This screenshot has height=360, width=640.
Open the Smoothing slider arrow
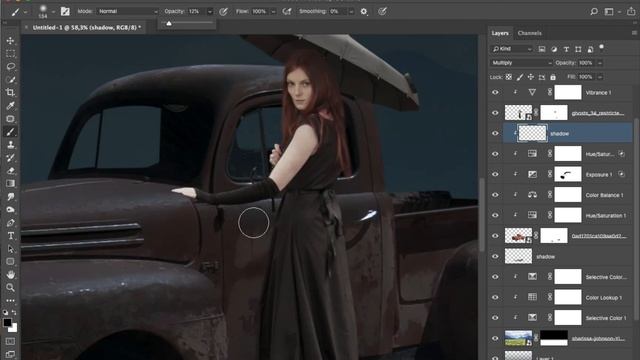click(351, 11)
